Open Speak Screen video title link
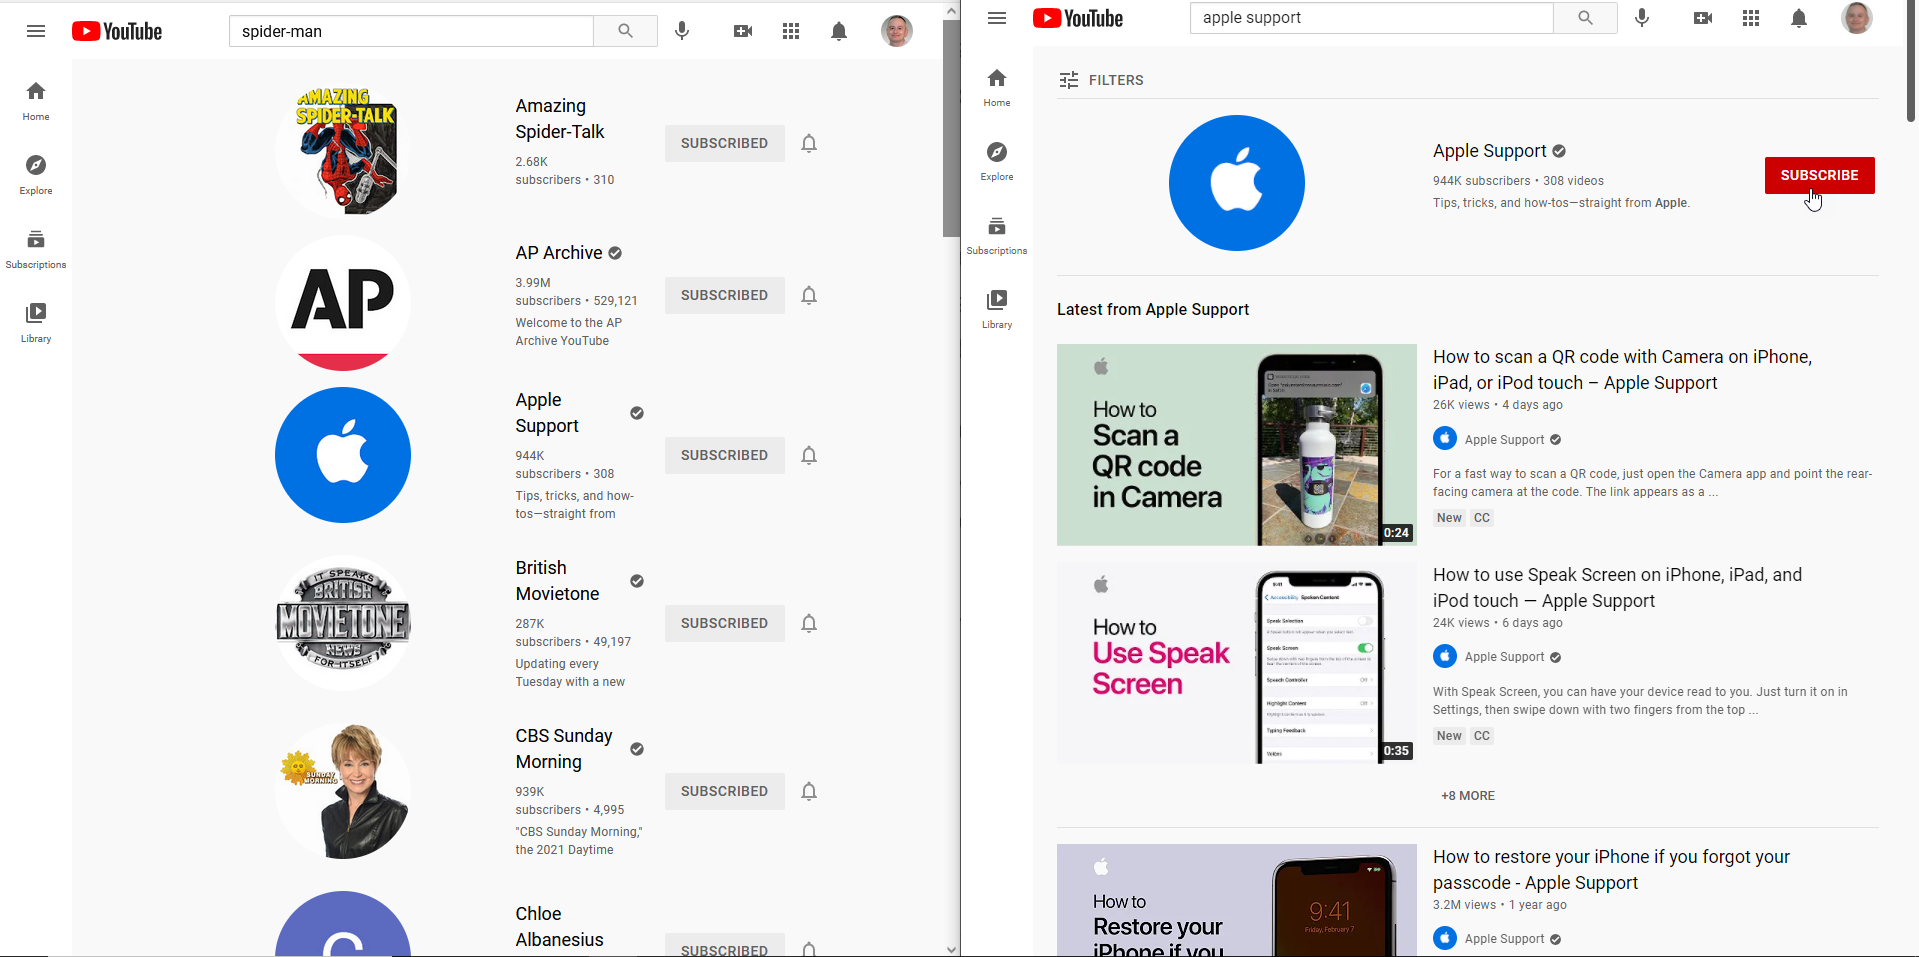This screenshot has height=957, width=1919. tap(1617, 588)
